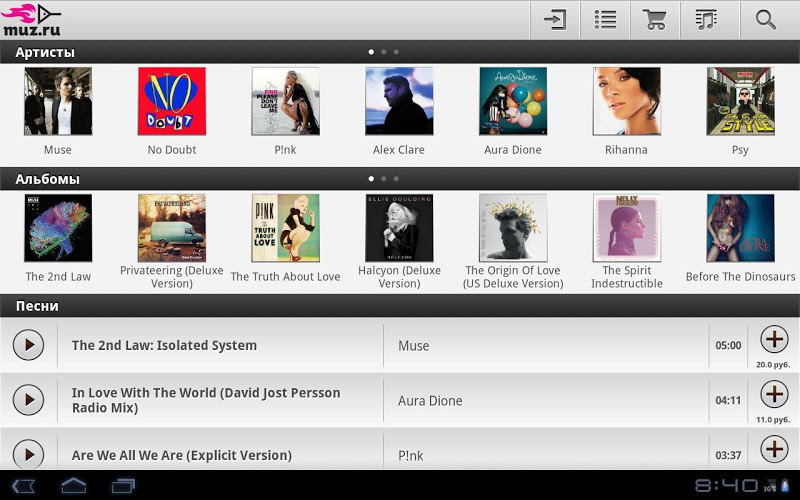Click the No Doubt artist name label
The height and width of the screenshot is (500, 800).
coord(172,150)
